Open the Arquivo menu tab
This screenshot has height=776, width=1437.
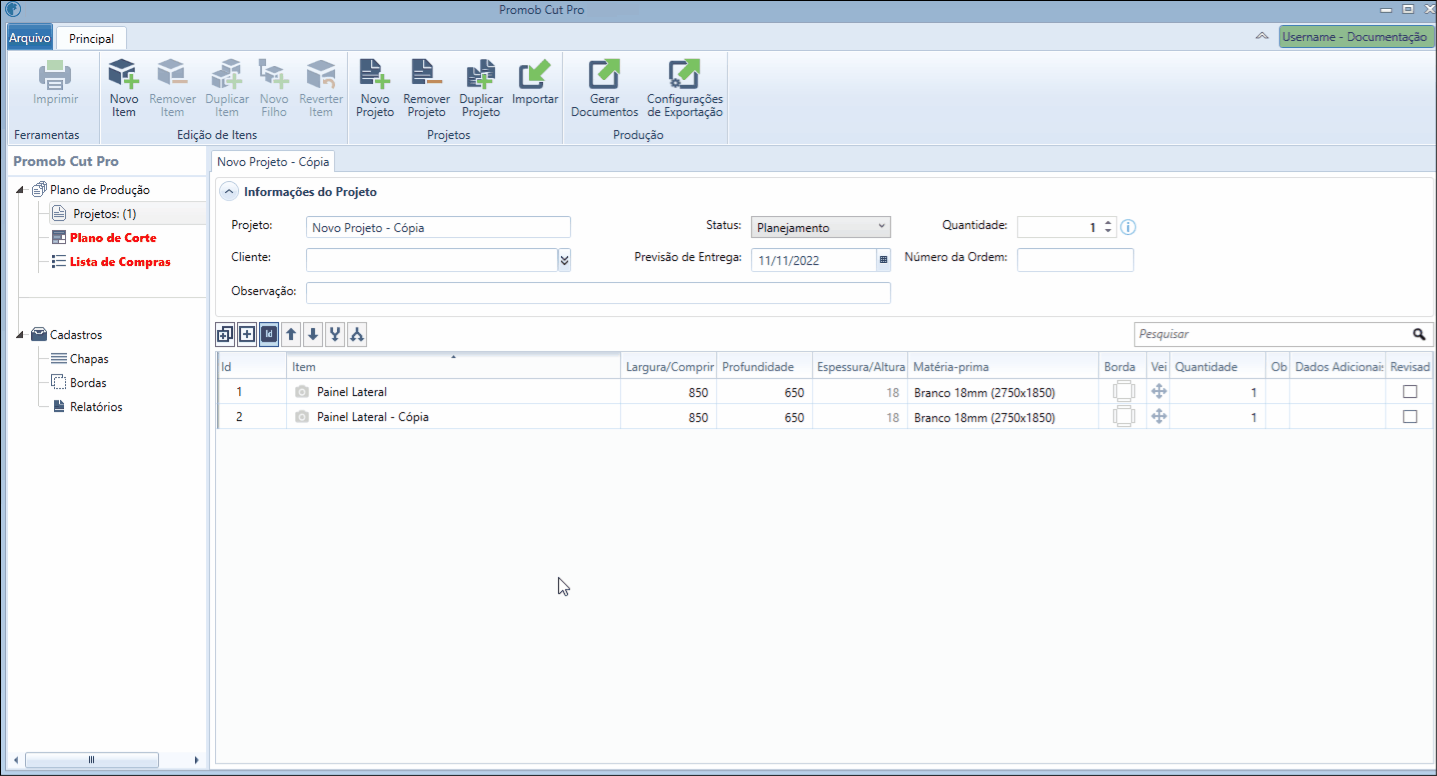pos(30,38)
